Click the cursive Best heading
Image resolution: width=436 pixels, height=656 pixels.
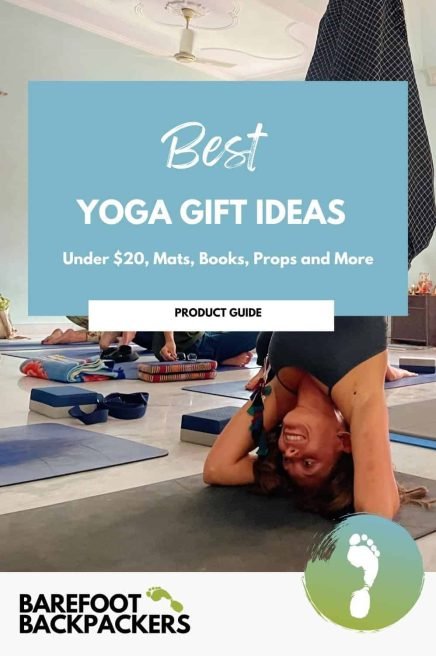[x=214, y=146]
